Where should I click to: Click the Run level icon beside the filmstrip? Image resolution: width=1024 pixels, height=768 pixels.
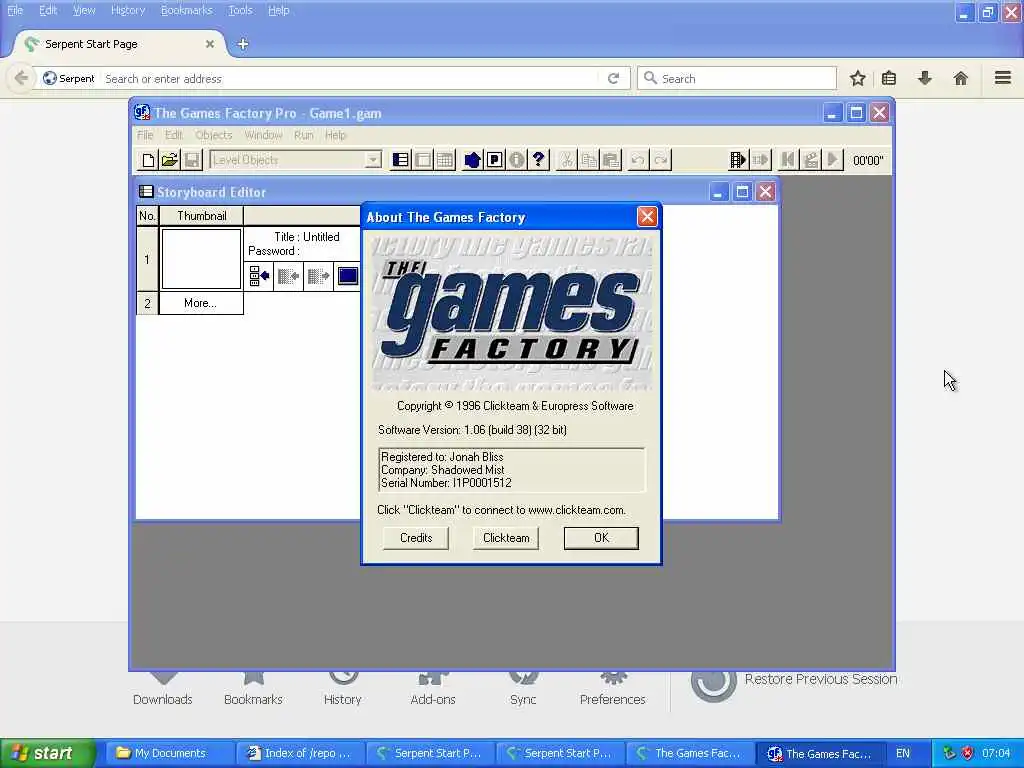(x=760, y=160)
